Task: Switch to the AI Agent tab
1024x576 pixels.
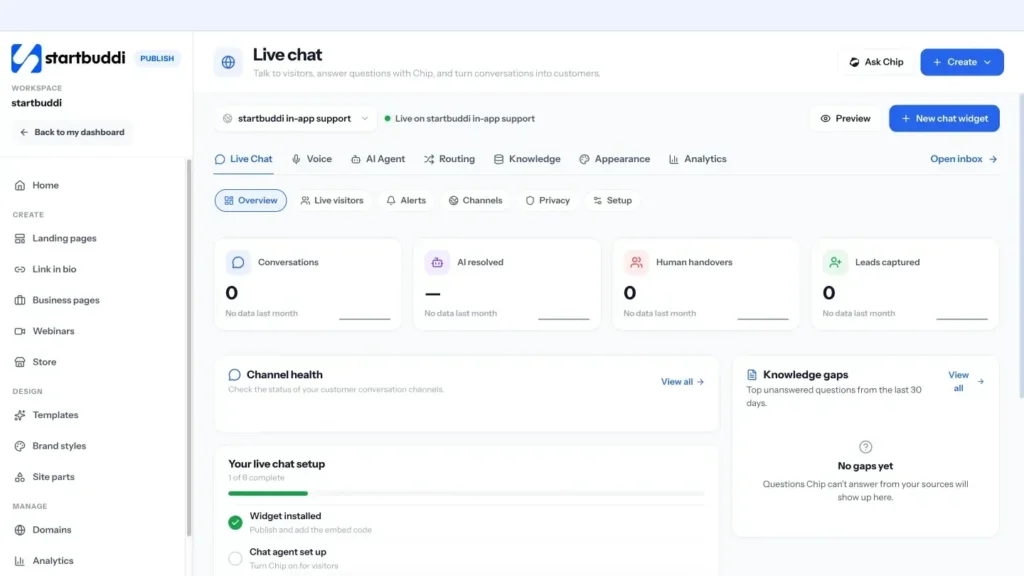Action: click(x=377, y=159)
